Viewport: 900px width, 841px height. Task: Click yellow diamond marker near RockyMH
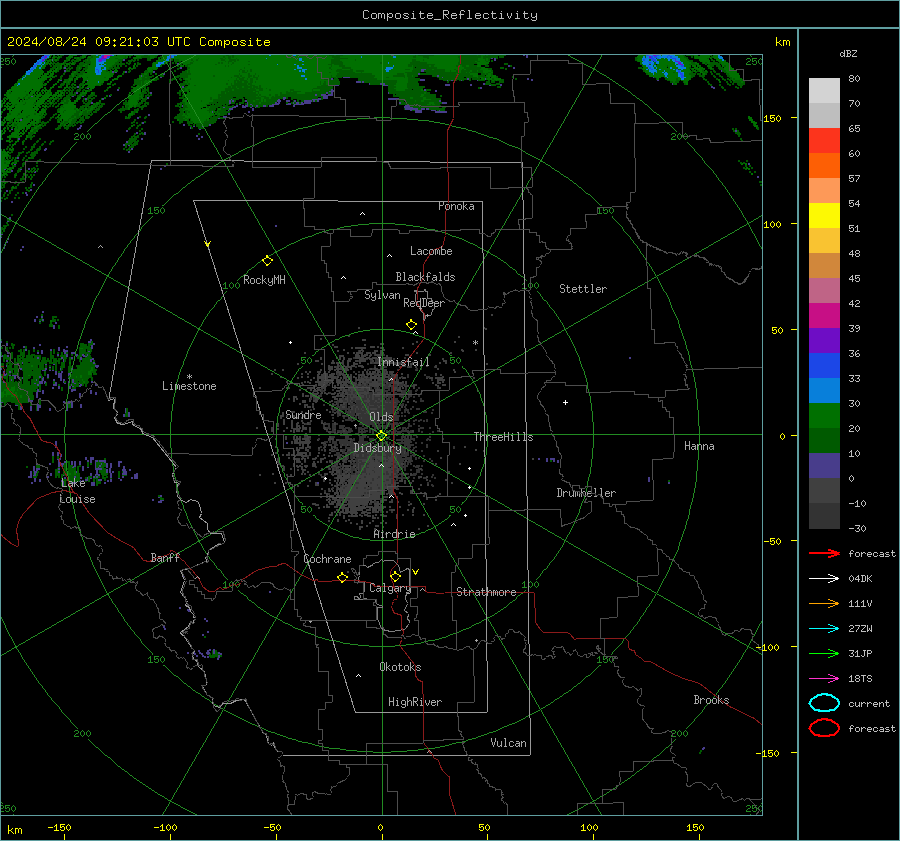pos(267,261)
